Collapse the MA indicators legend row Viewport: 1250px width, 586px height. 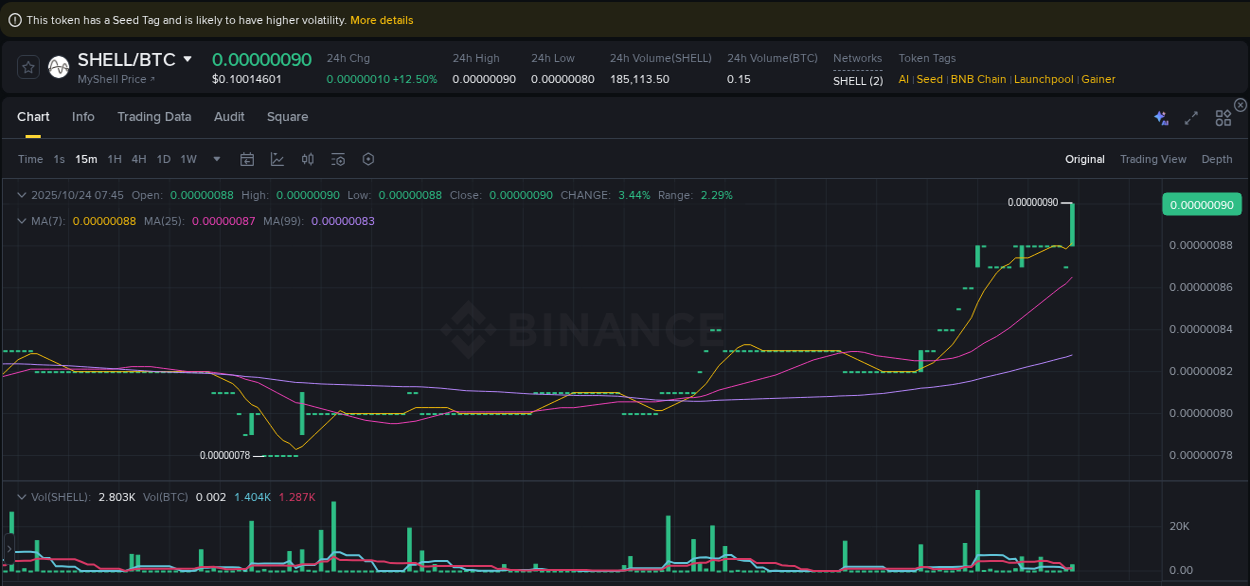click(22, 220)
